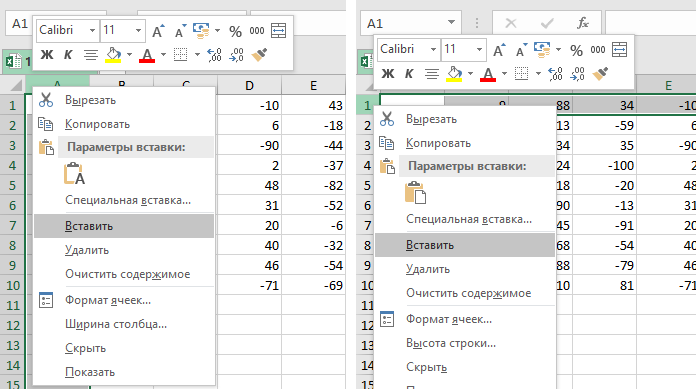Click cell E5 with value -82 in left sheet
The image size is (696, 389).
(313, 185)
